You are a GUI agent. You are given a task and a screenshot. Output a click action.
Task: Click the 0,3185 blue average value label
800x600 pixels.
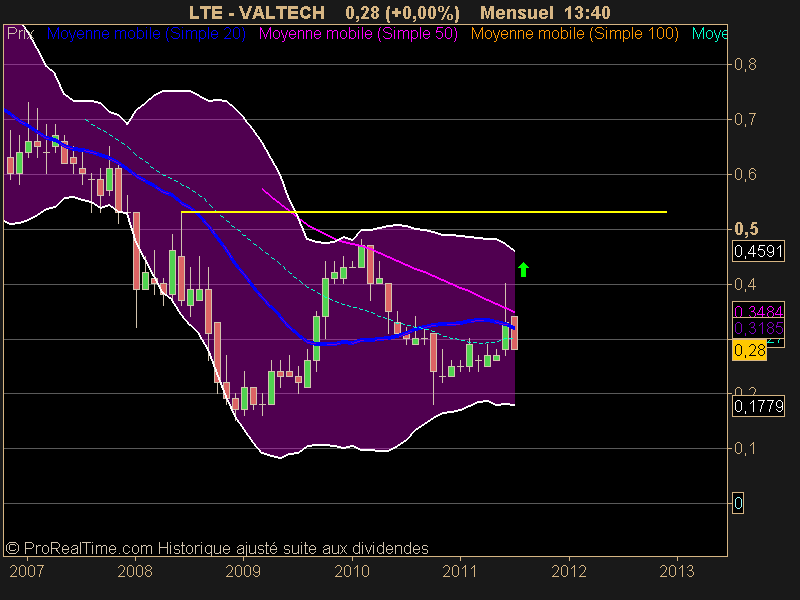click(758, 328)
